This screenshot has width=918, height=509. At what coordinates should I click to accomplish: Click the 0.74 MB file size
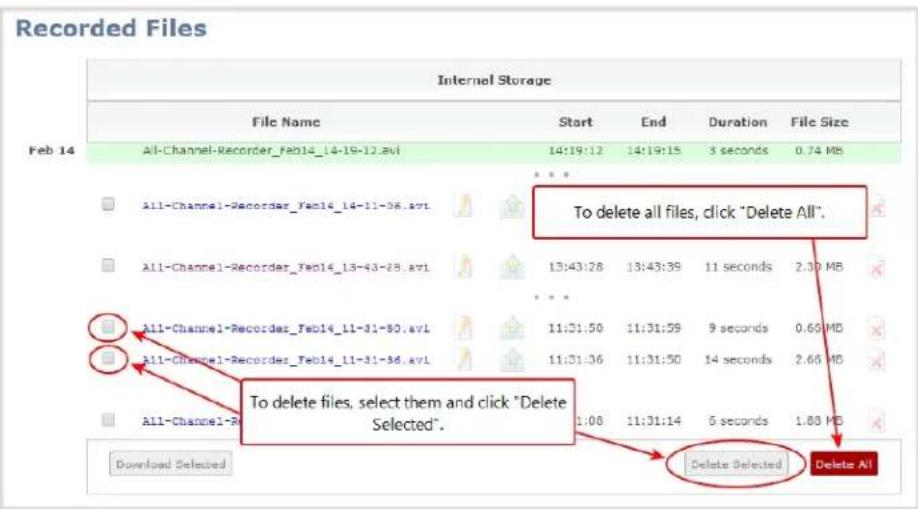point(819,151)
